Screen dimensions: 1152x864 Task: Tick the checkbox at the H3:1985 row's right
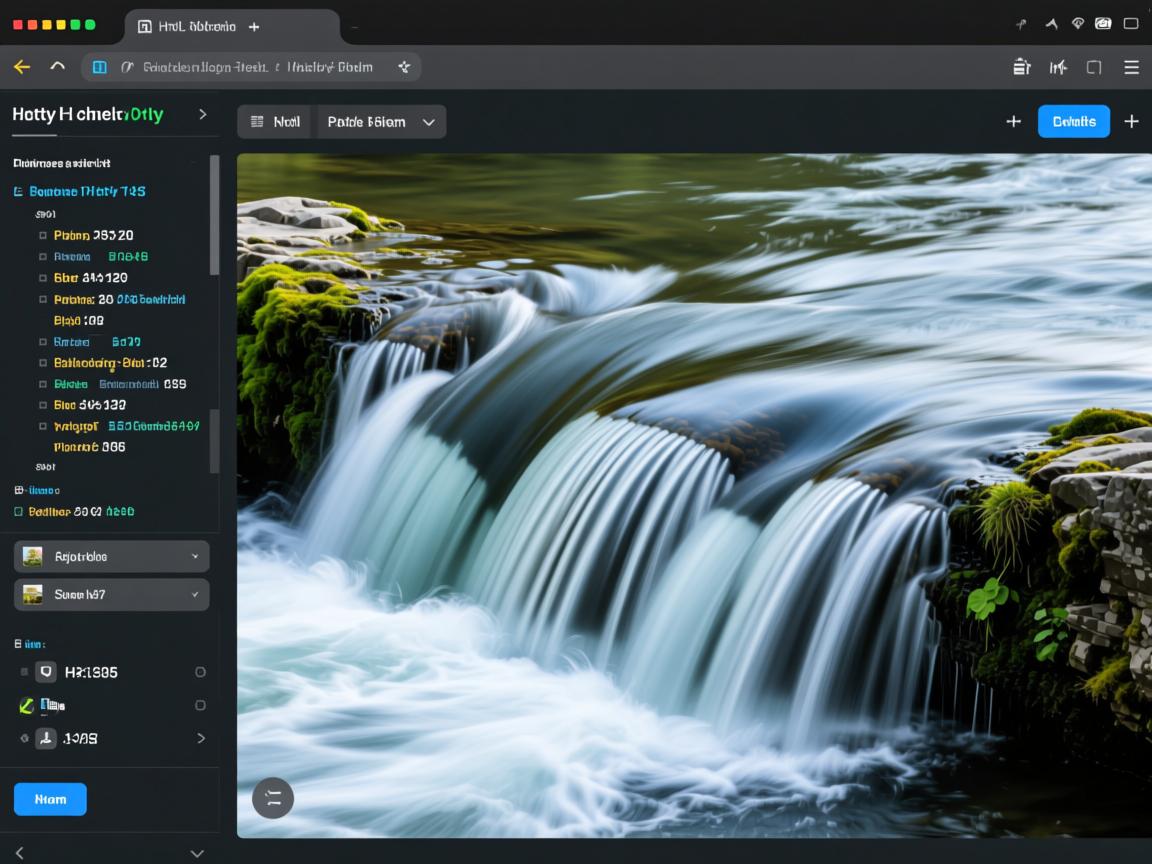click(200, 672)
